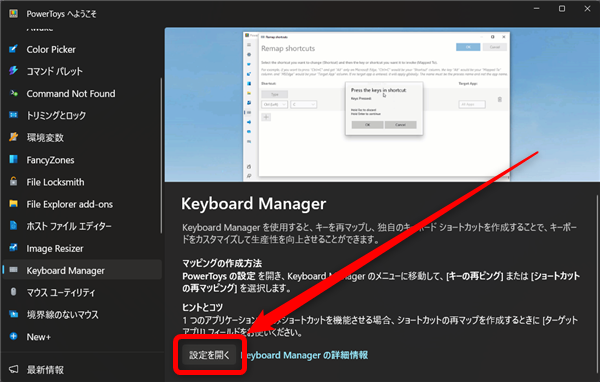Click the 設定を開く button
This screenshot has width=600, height=382.
209,355
